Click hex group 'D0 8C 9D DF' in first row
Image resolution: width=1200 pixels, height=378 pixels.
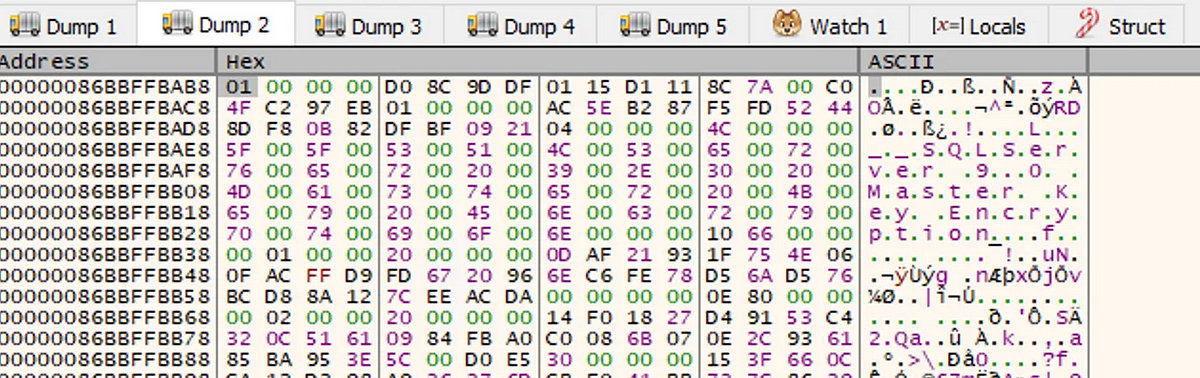point(459,87)
